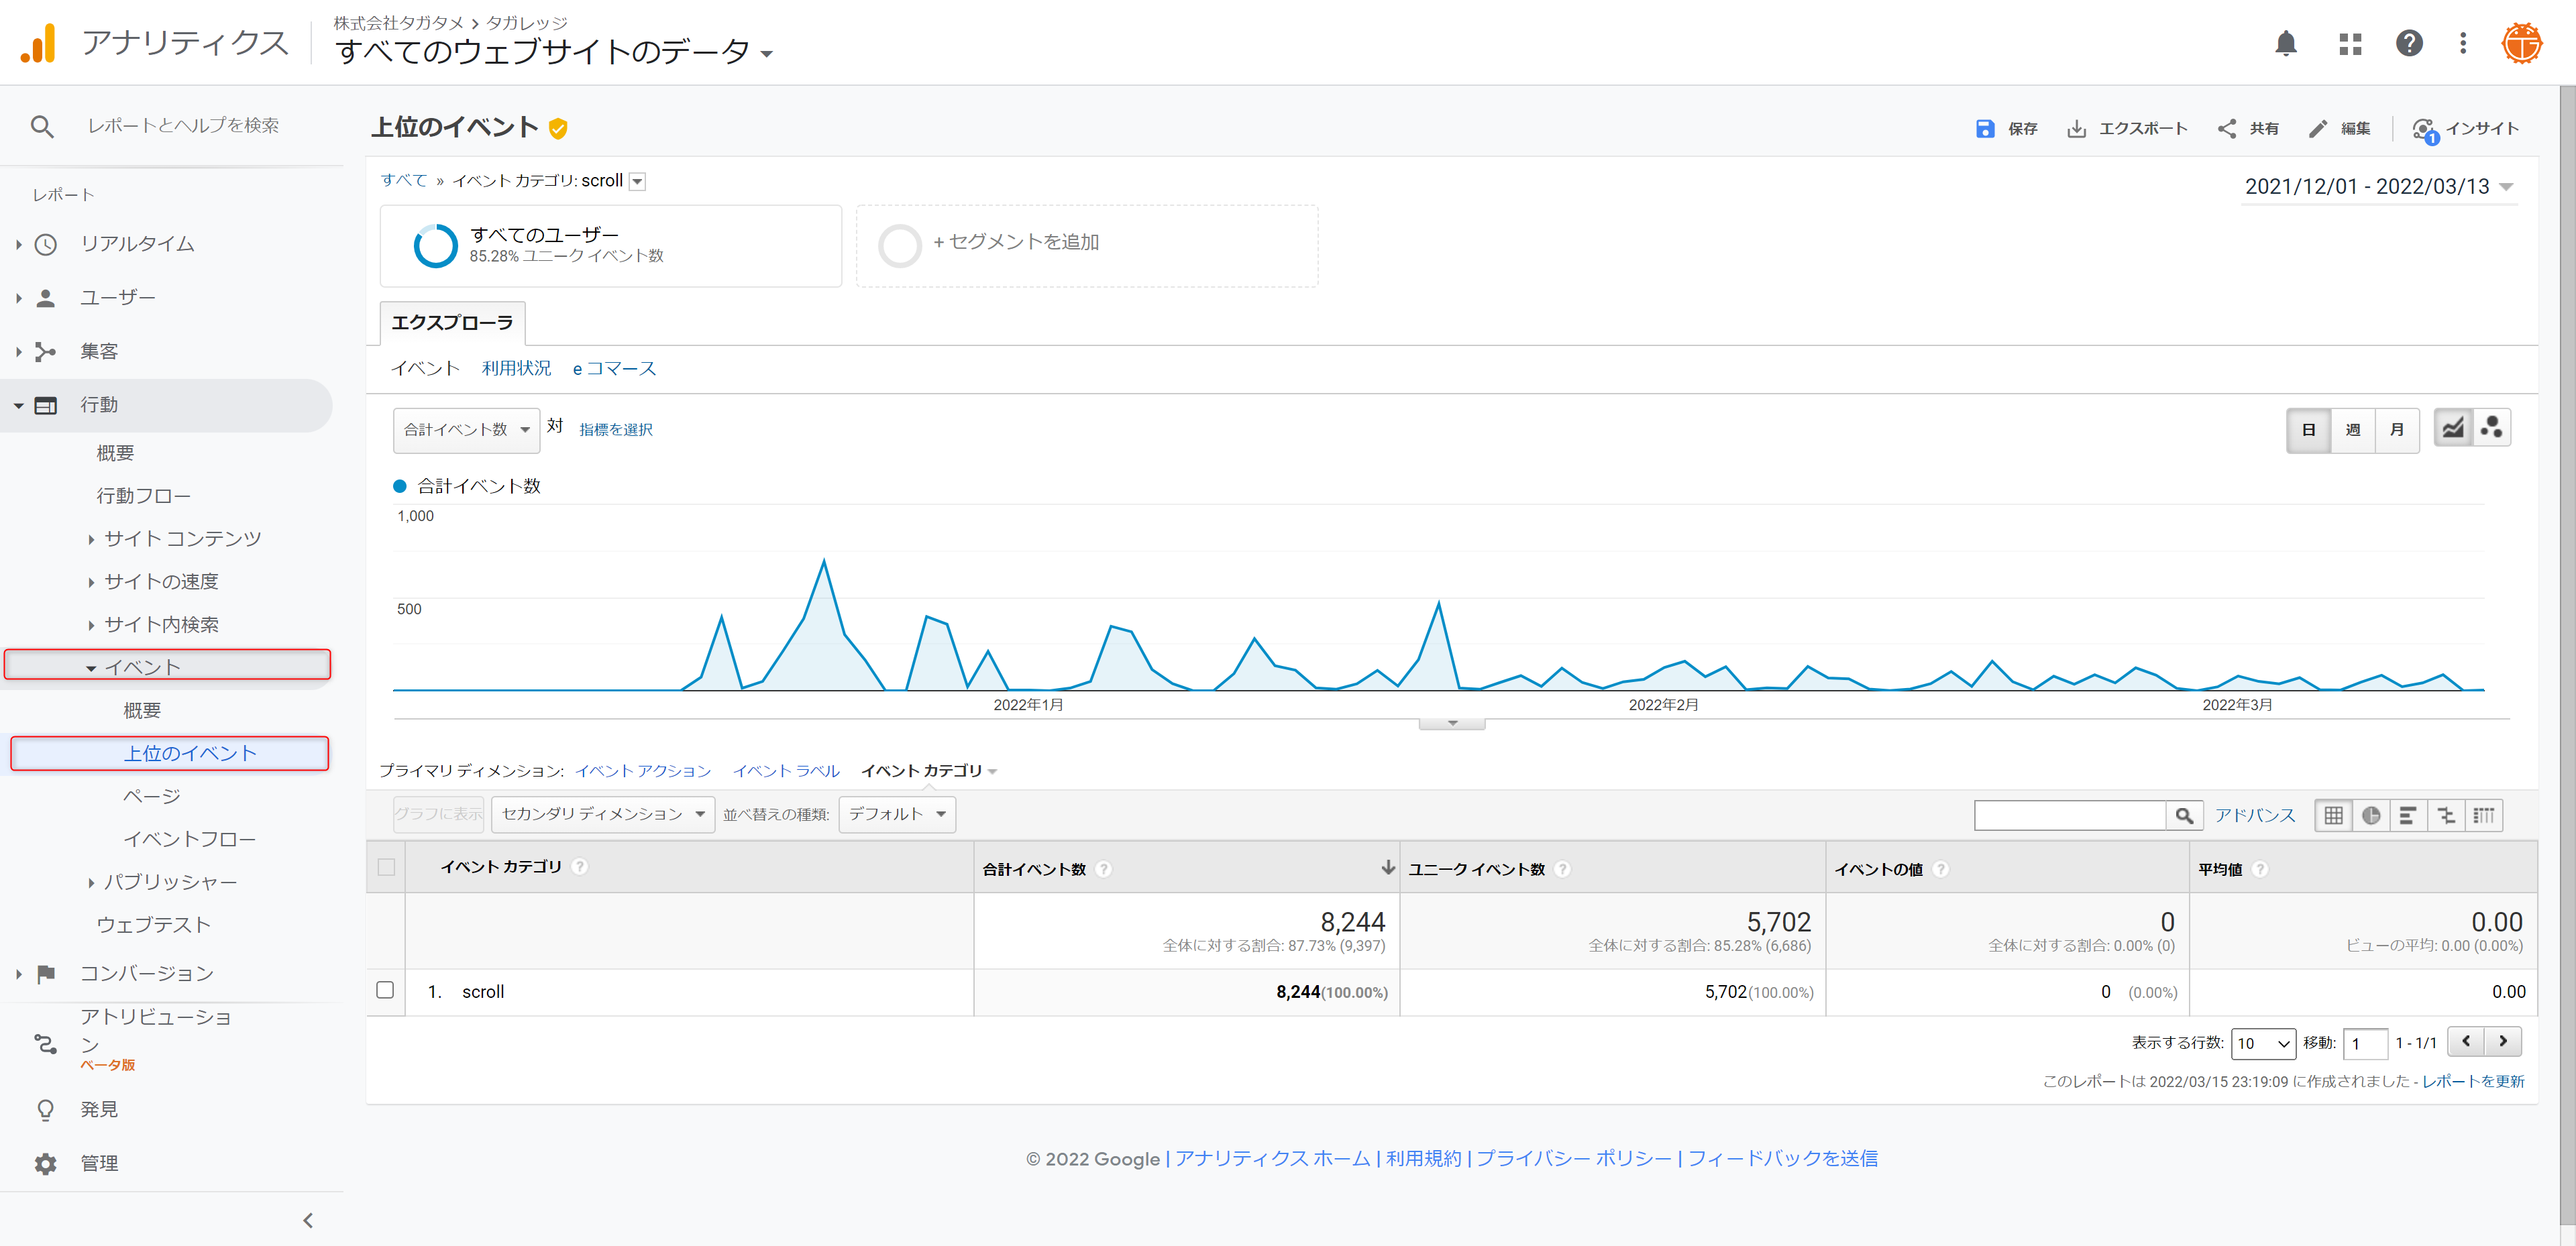The height and width of the screenshot is (1246, 2576).
Task: Switch to the エクスプローラ tab
Action: [452, 323]
